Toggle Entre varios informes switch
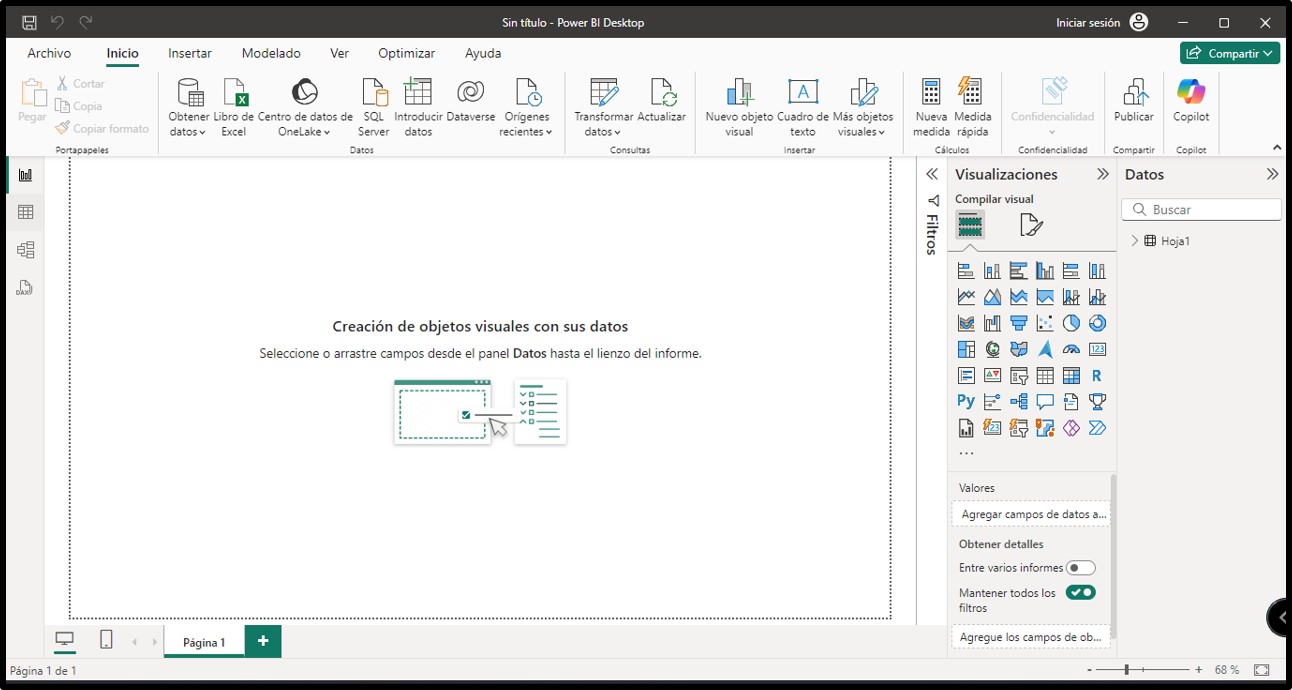The image size is (1292, 690). [1081, 568]
